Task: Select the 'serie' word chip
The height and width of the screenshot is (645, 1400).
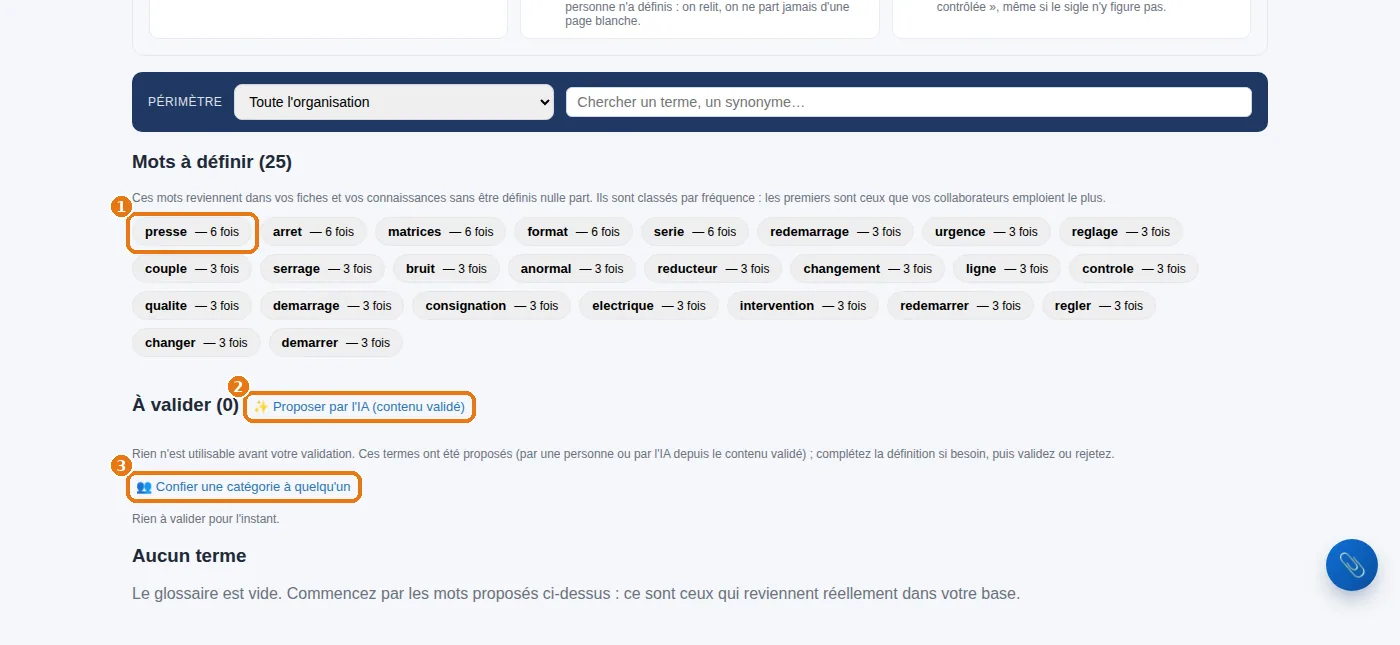Action: [x=695, y=232]
